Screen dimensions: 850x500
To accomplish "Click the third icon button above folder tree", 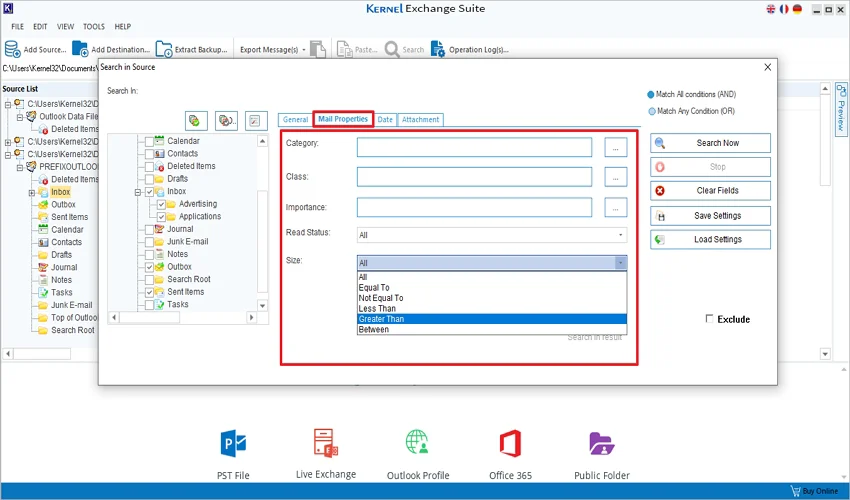I will (256, 120).
